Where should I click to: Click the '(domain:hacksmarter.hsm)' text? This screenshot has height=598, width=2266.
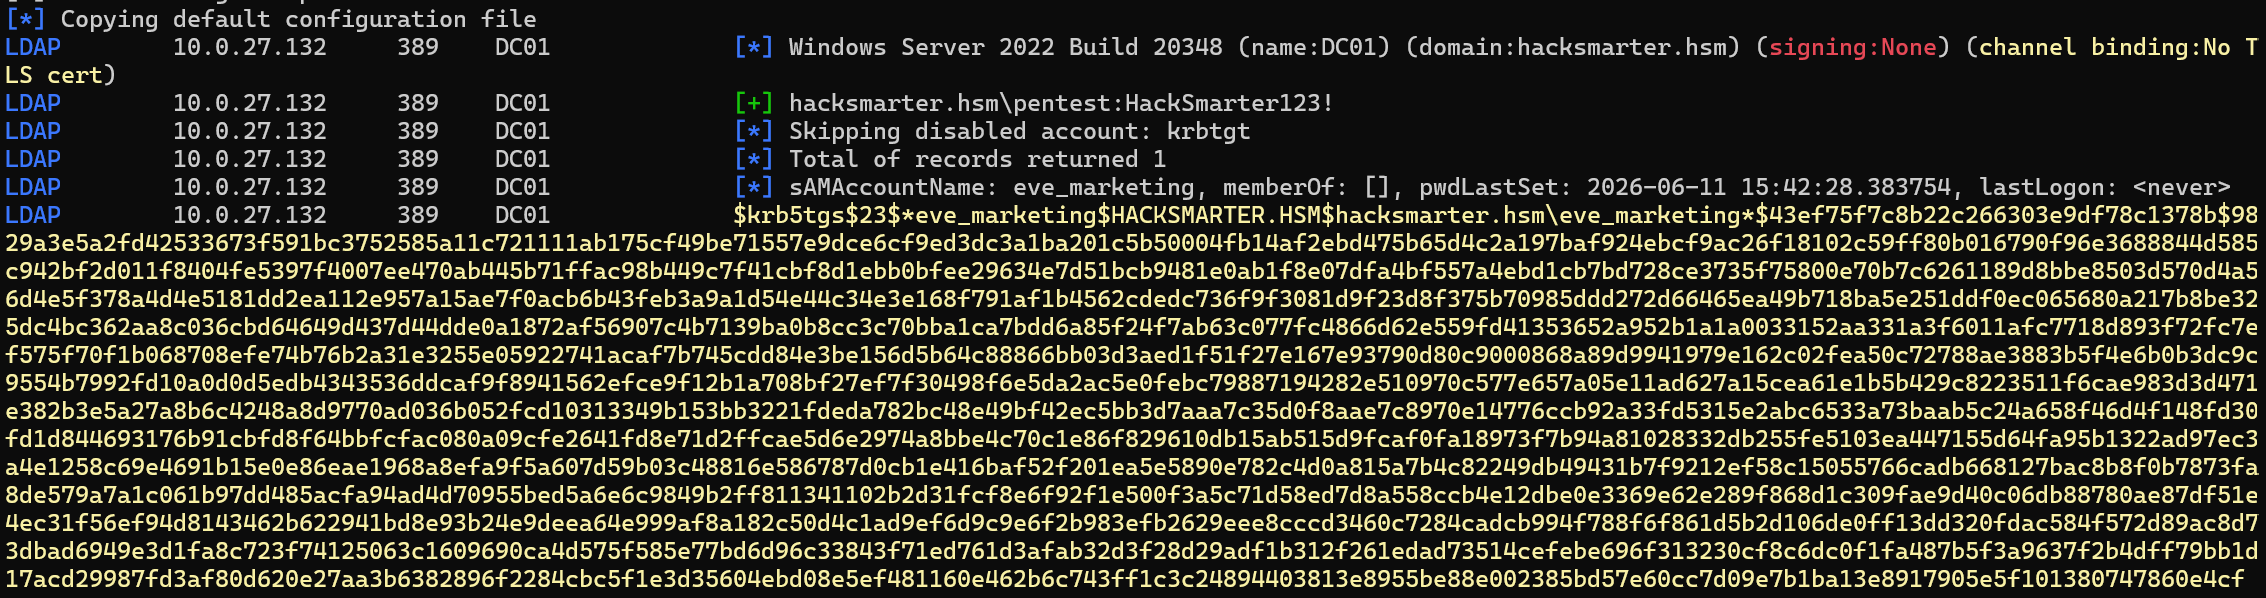pos(1573,47)
